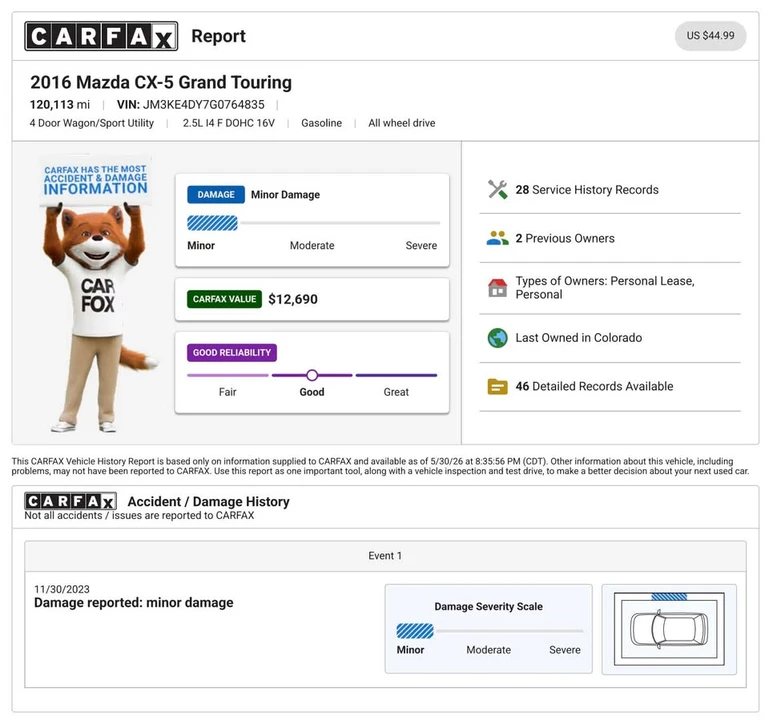This screenshot has width=769, height=720.
Task: Click the Minor Damage label in summary card
Action: tap(285, 195)
